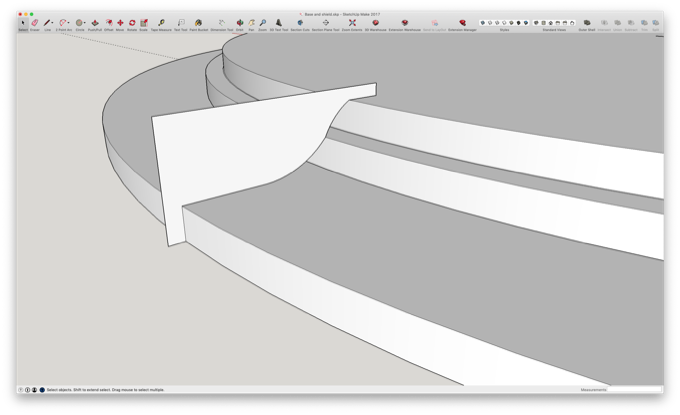Pick the Tape Measure tool

[x=161, y=23]
